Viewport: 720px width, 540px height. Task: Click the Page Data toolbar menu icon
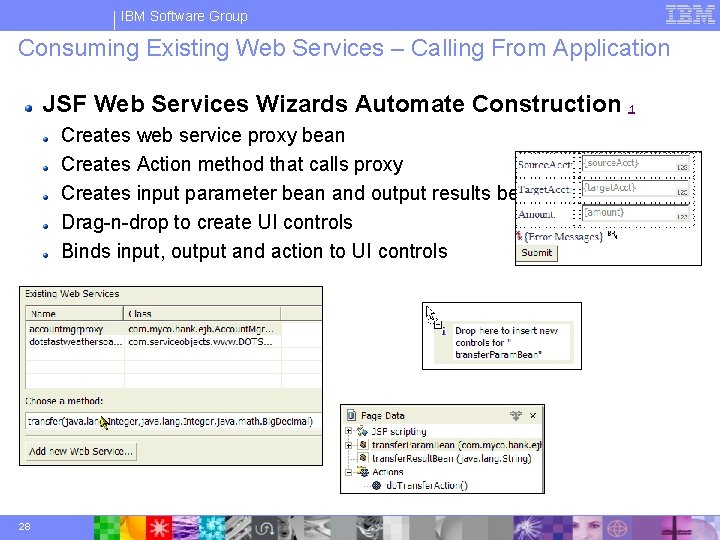click(516, 416)
